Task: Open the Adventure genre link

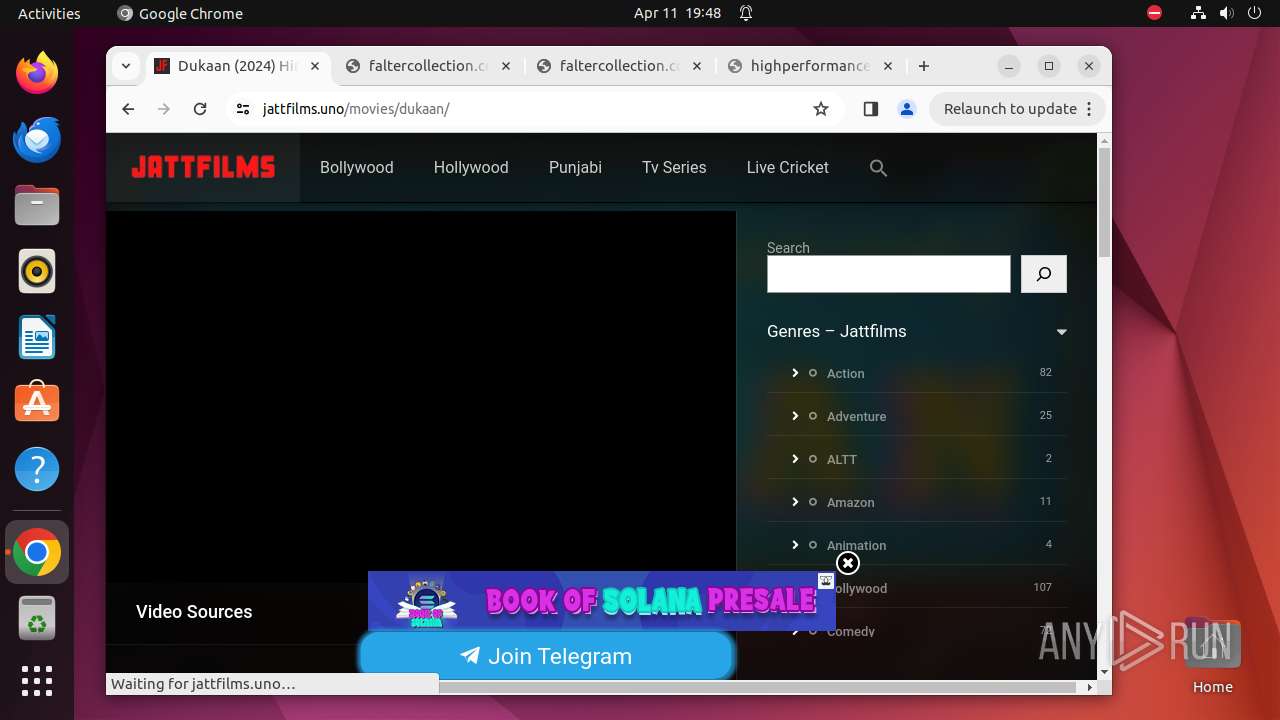Action: (856, 417)
